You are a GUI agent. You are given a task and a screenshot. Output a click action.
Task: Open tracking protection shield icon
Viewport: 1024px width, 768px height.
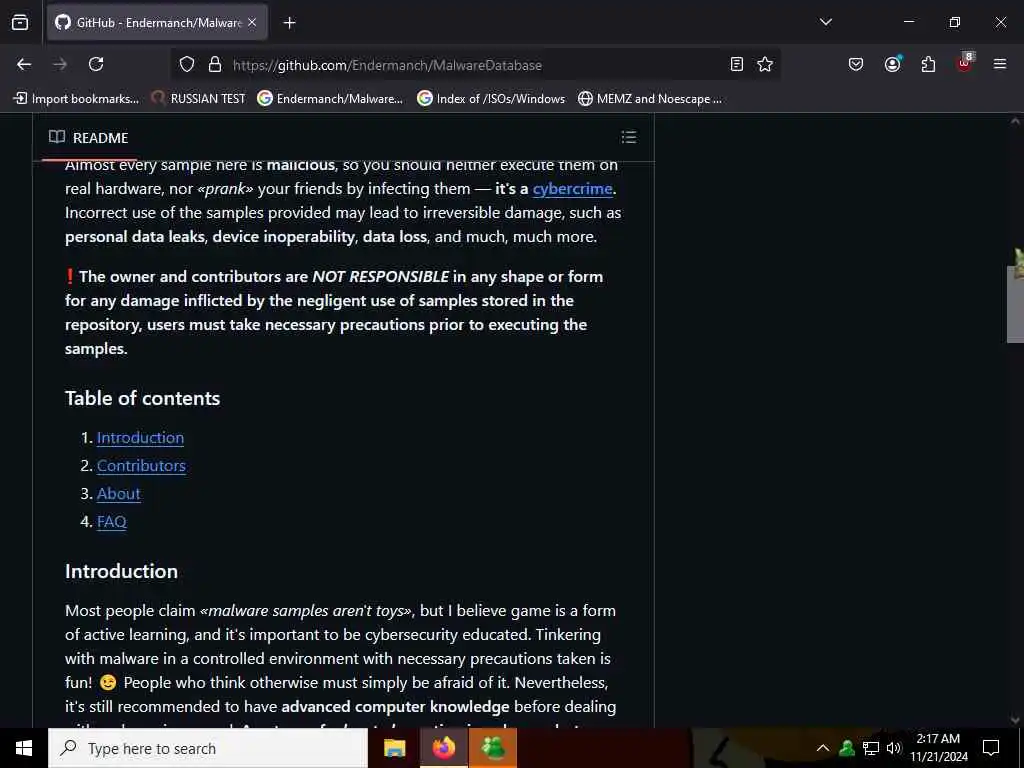pyautogui.click(x=187, y=65)
